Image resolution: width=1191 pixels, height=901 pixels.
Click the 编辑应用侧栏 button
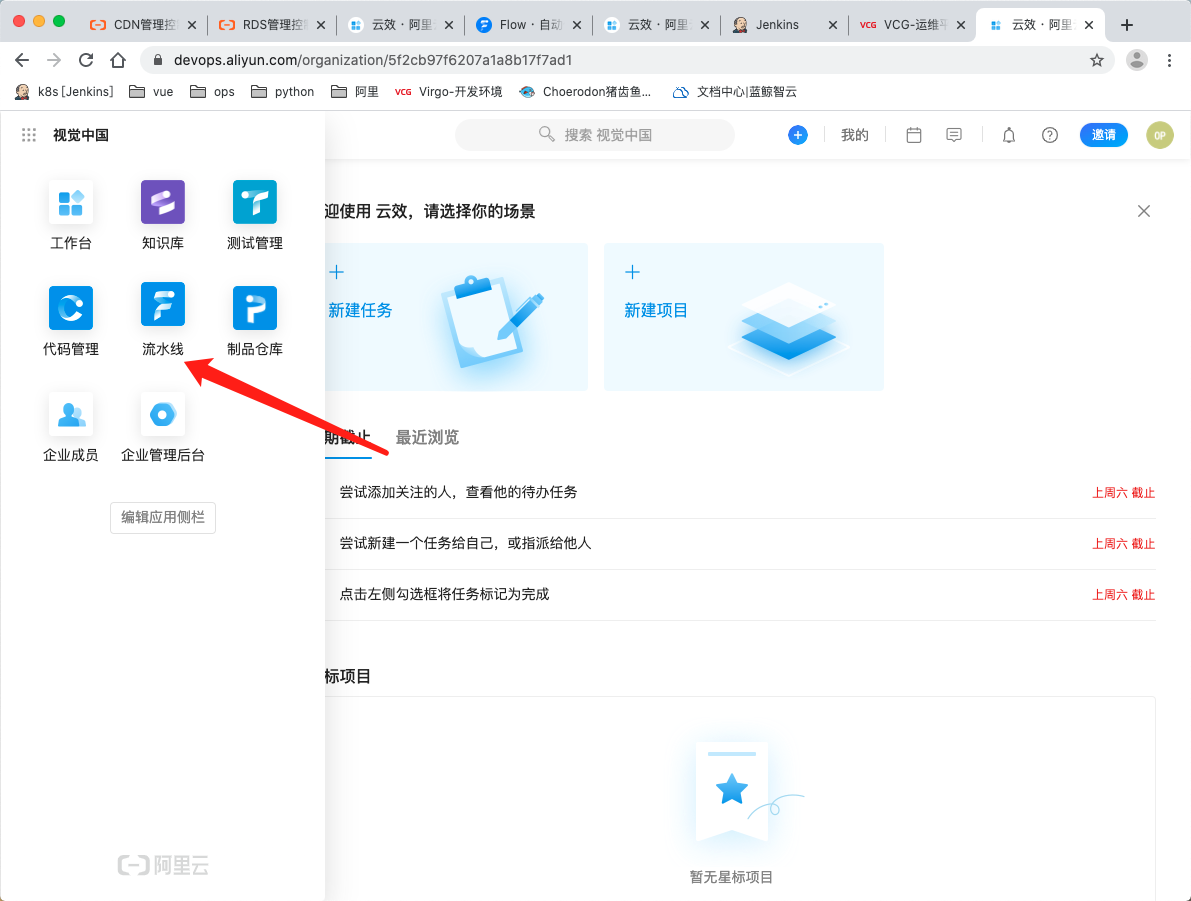coord(163,517)
